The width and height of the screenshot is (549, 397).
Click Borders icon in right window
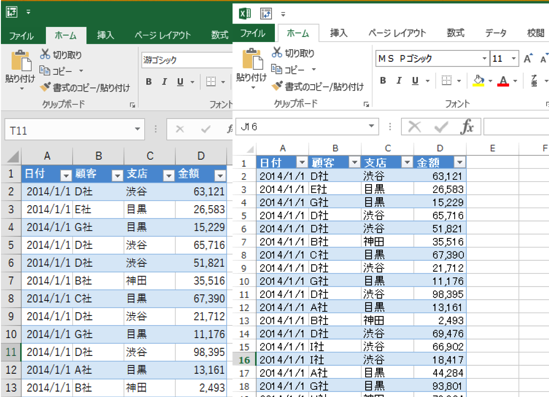[x=446, y=81]
